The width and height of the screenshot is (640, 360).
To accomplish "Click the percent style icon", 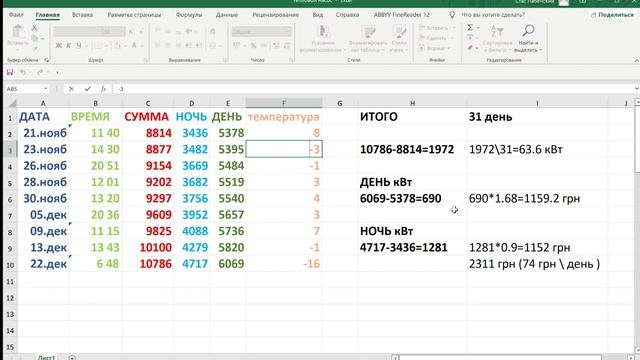I will [253, 45].
